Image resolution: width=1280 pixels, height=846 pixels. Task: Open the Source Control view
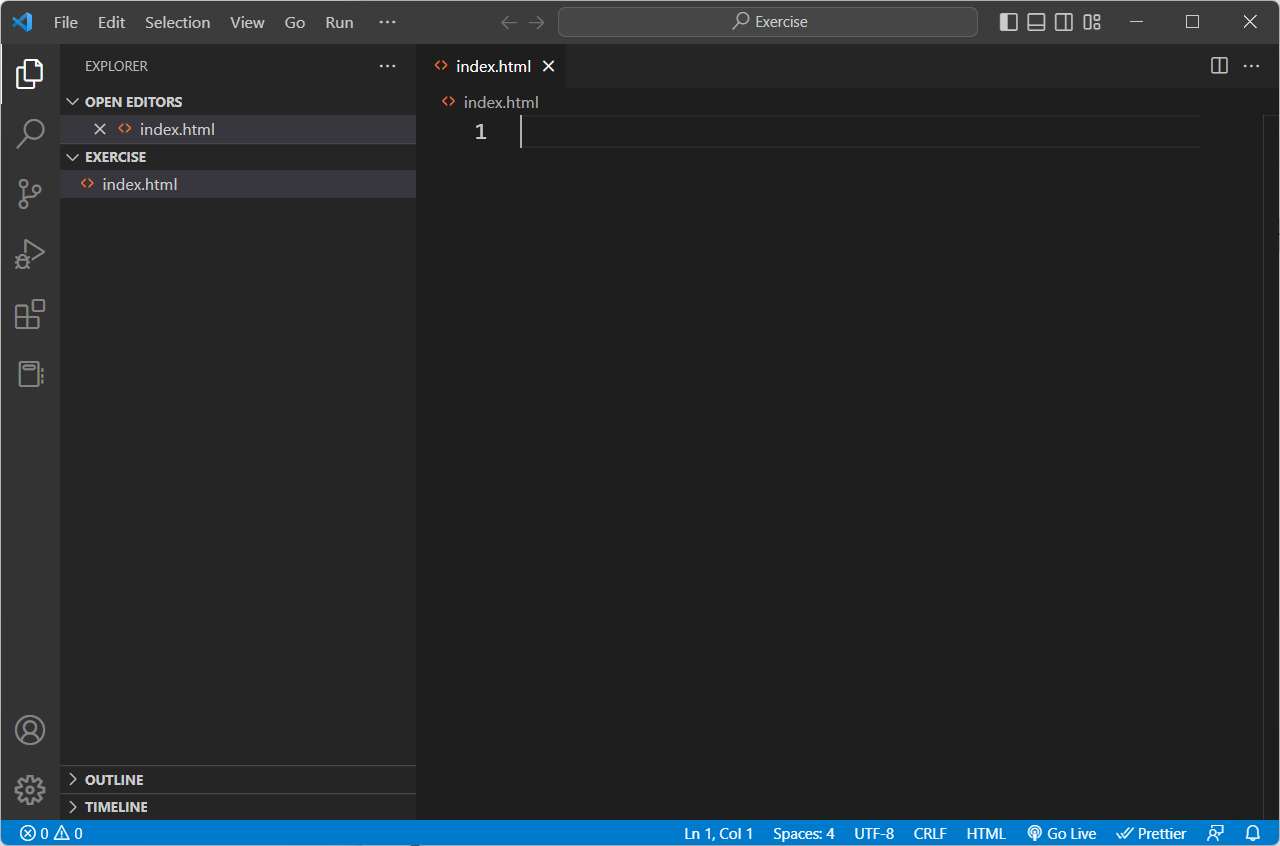(x=30, y=194)
